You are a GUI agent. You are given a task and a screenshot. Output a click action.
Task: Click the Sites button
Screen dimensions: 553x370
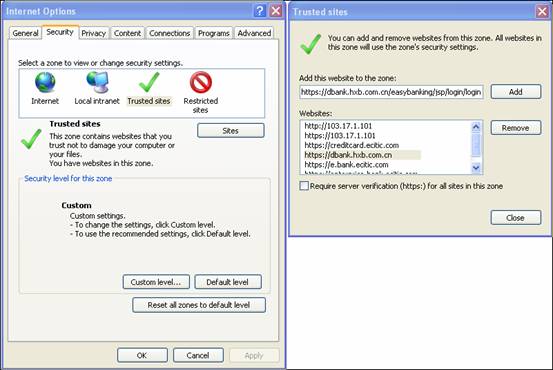pos(231,131)
